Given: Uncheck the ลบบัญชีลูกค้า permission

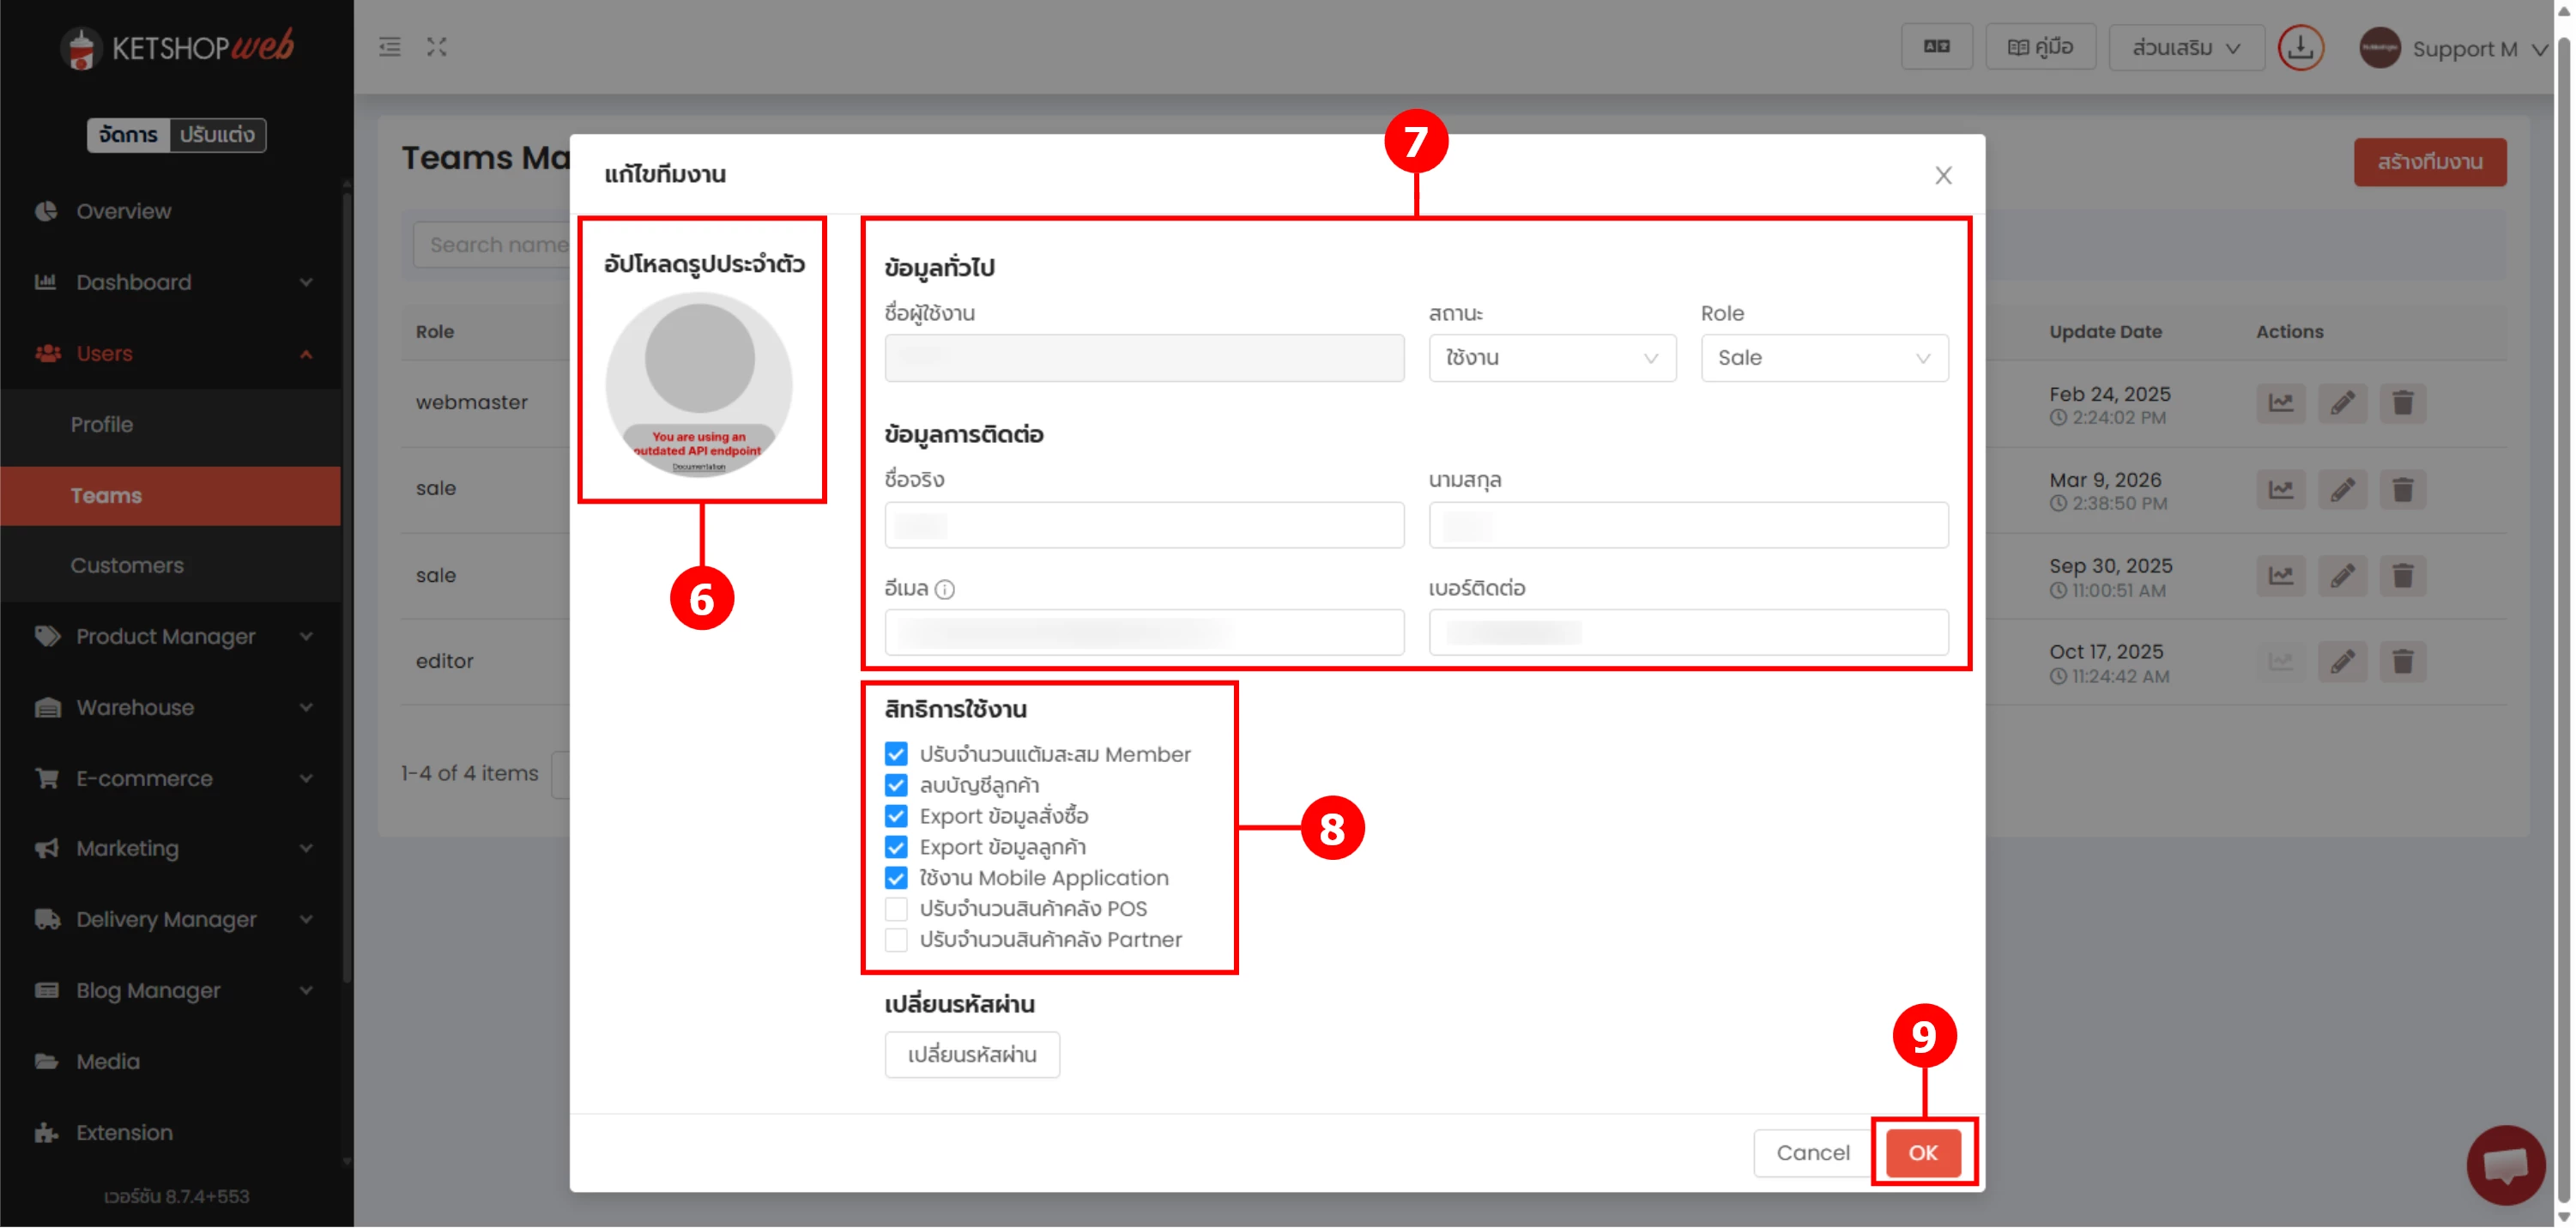Looking at the screenshot, I should coord(896,785).
